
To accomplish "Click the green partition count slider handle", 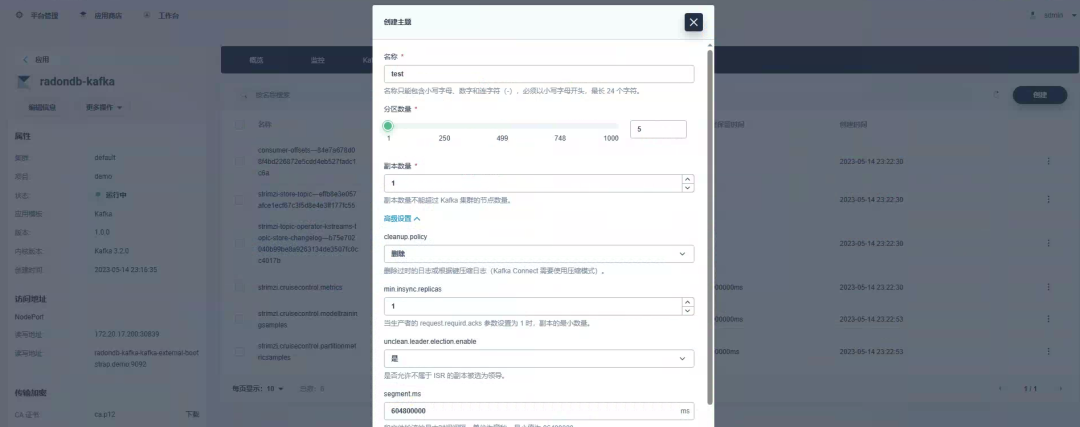I will point(388,126).
